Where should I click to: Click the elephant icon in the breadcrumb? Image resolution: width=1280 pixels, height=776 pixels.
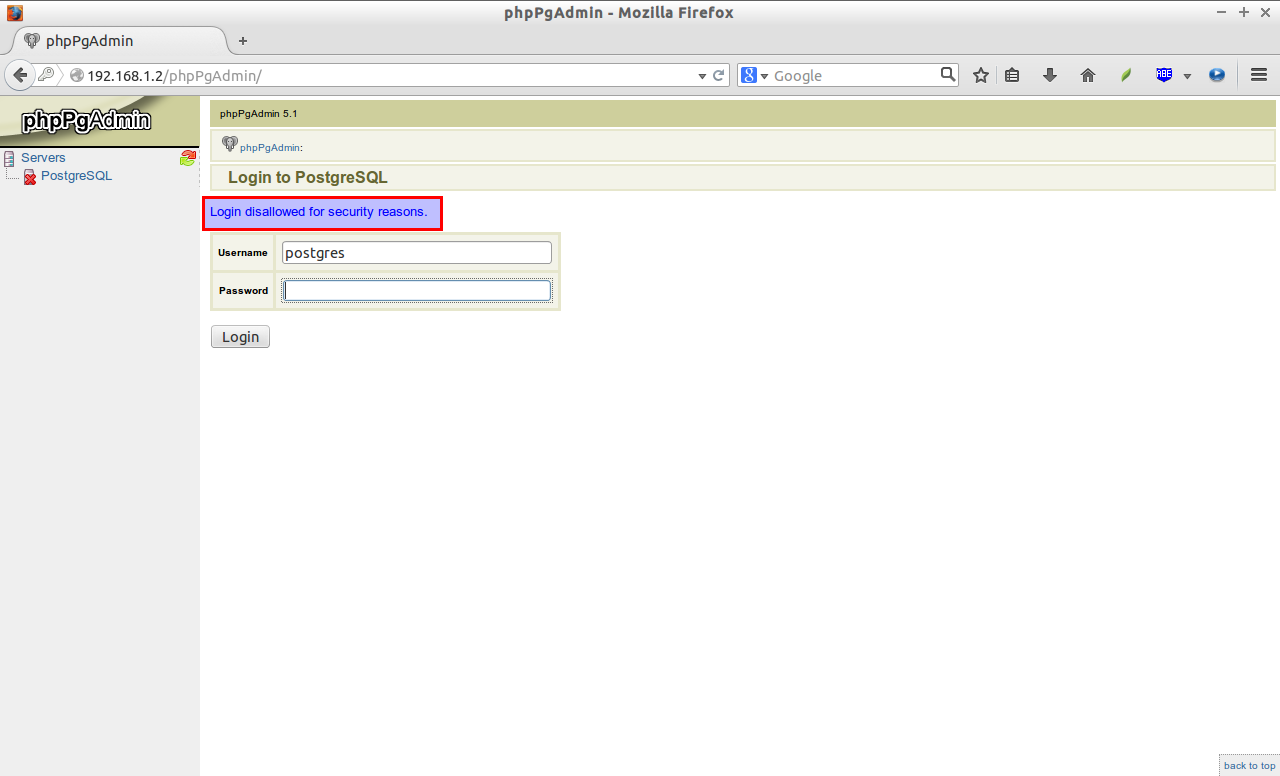230,144
